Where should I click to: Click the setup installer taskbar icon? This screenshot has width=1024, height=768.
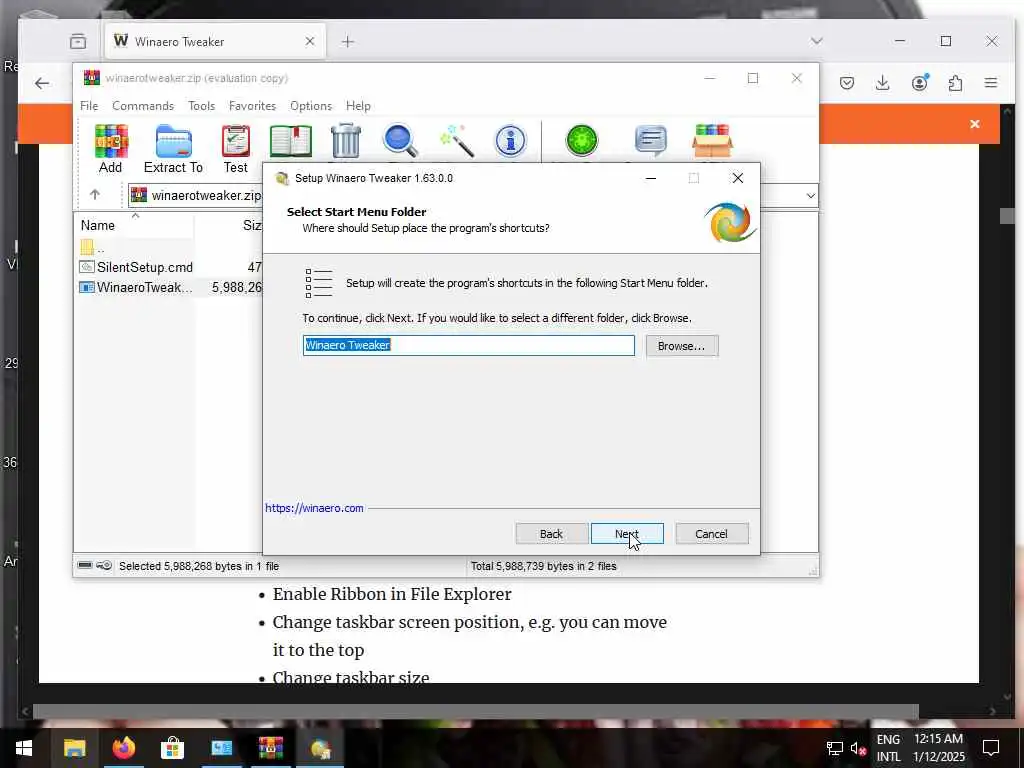pyautogui.click(x=320, y=748)
